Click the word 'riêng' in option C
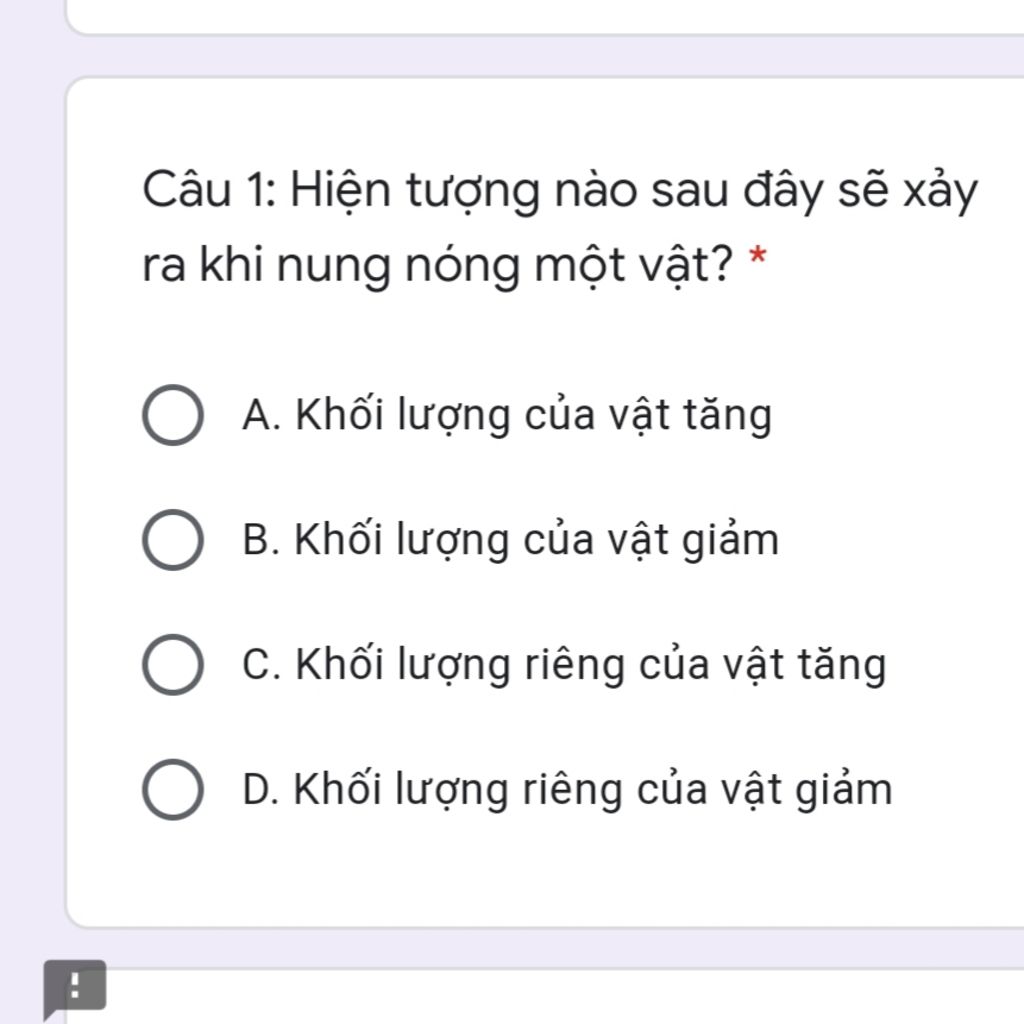This screenshot has height=1024, width=1024. click(x=575, y=665)
